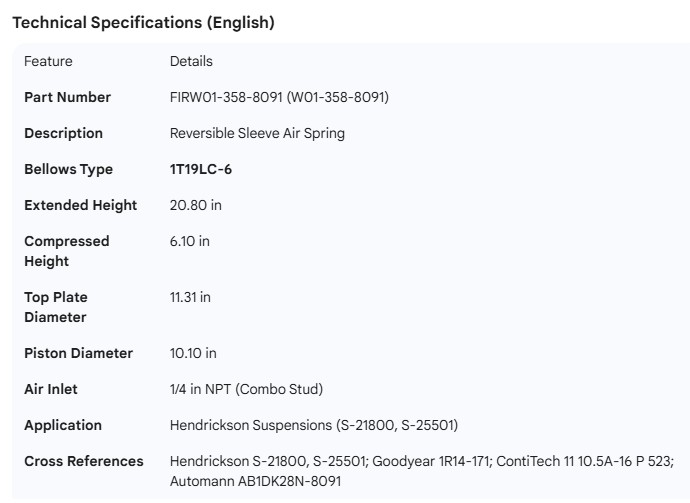Click the Hendrickson Suspensions application value

pyautogui.click(x=314, y=425)
